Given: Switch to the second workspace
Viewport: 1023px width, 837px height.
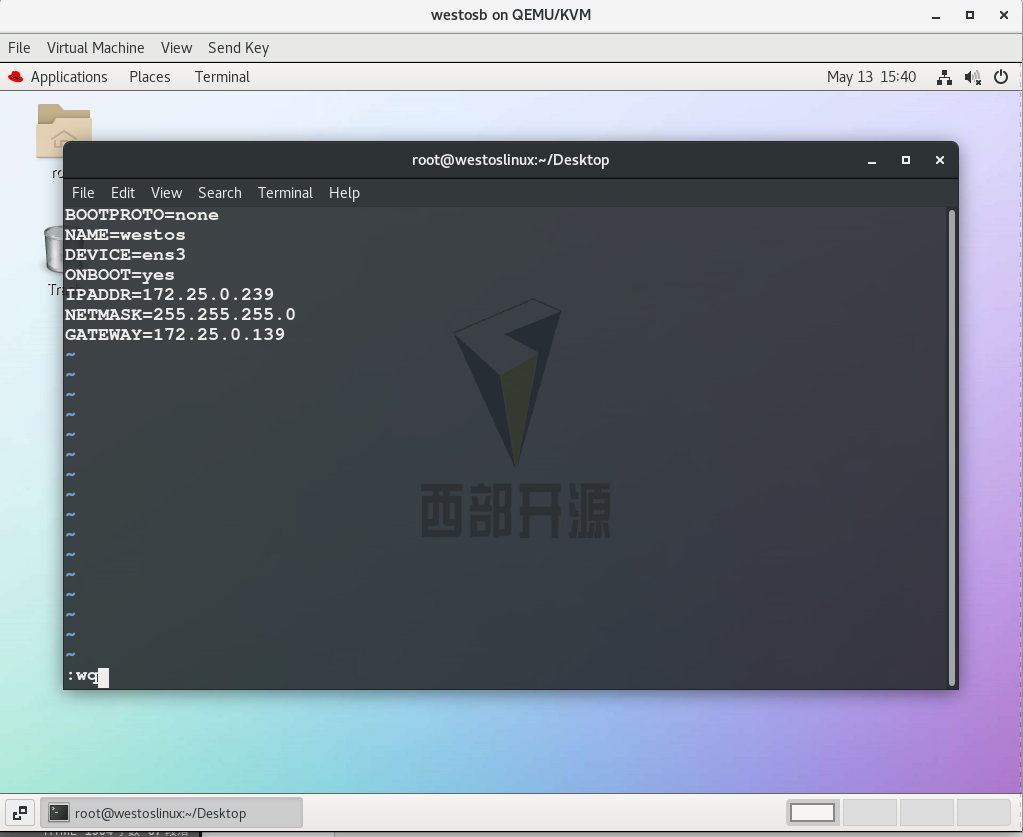Looking at the screenshot, I should point(870,813).
